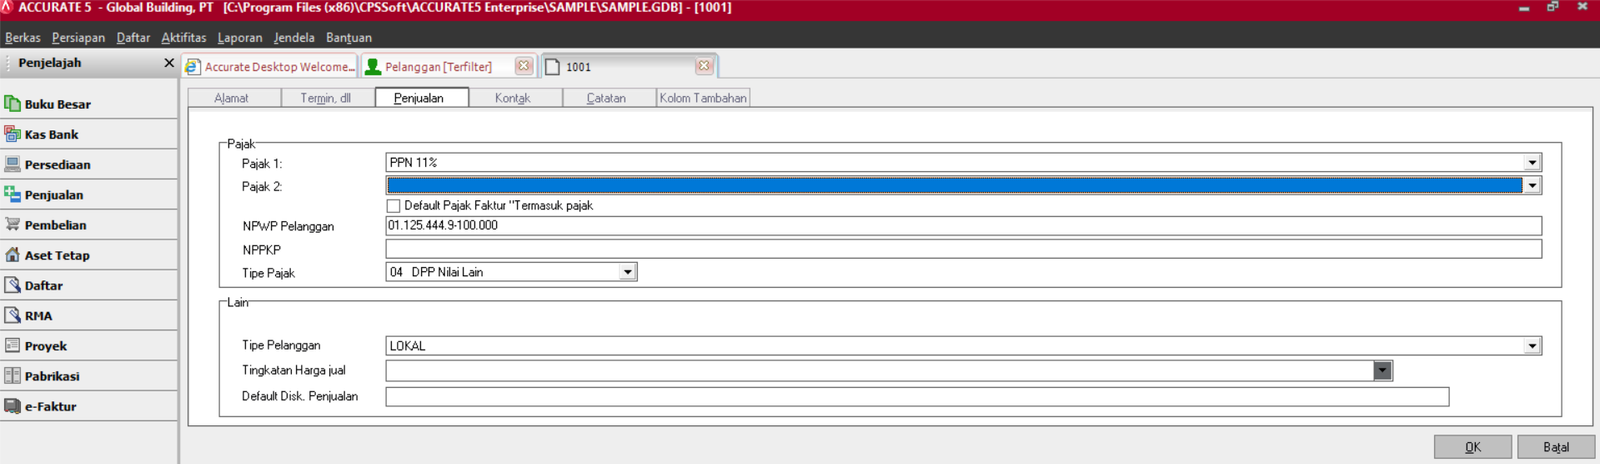
Task: Open the Pabrikasi module icon
Action: [x=12, y=376]
